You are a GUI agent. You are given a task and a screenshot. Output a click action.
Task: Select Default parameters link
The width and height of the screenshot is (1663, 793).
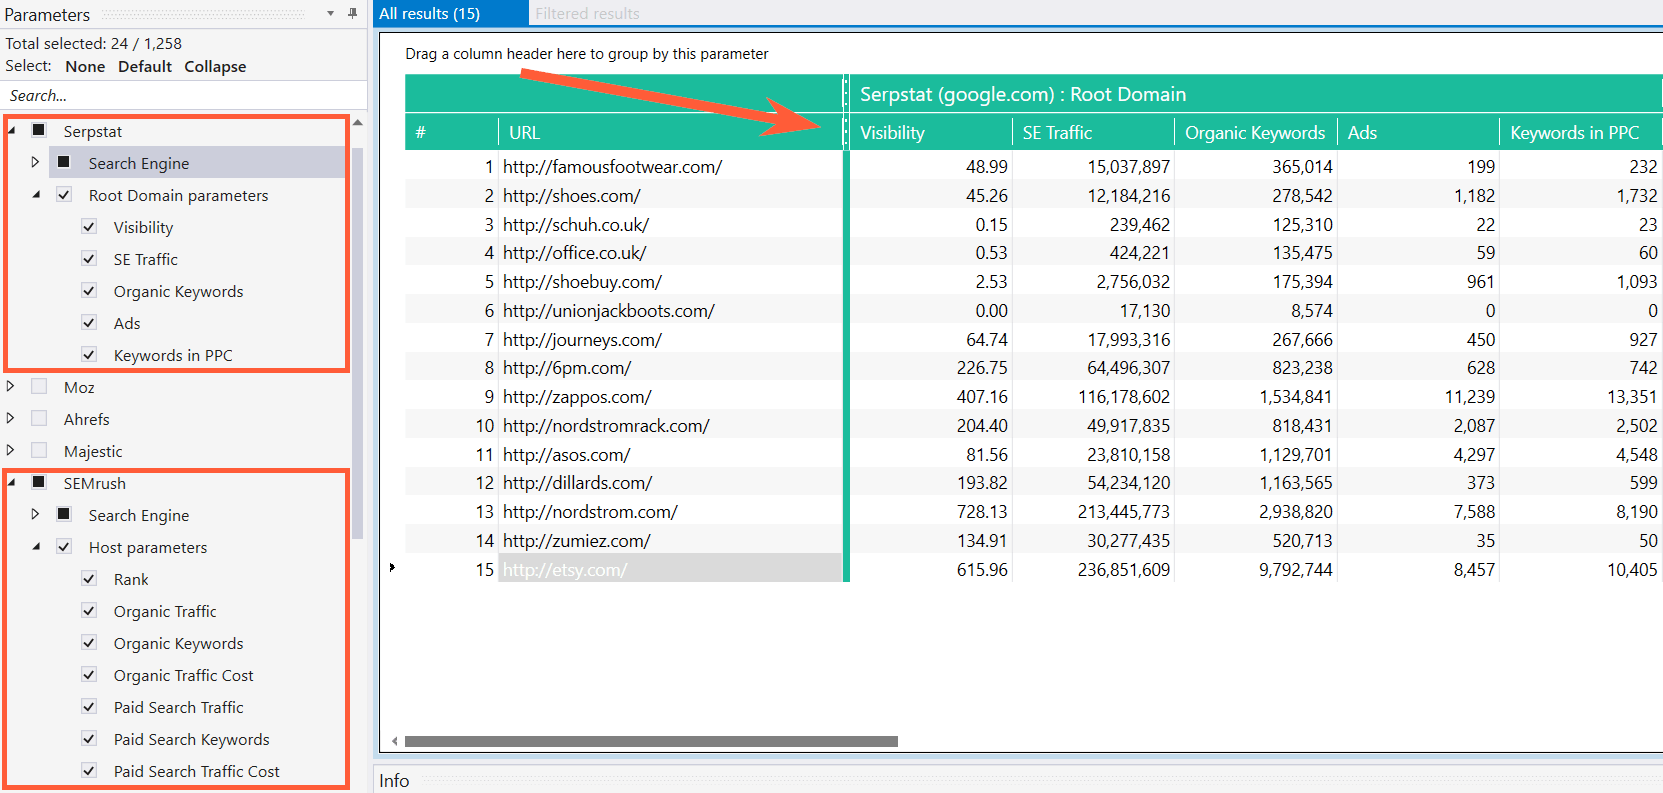(145, 66)
